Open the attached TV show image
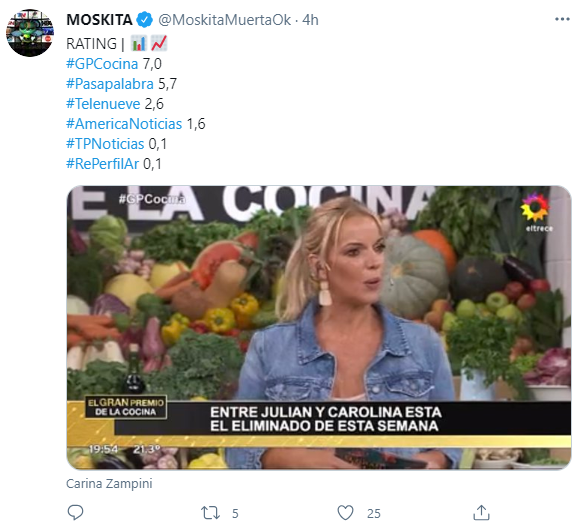 [319, 327]
